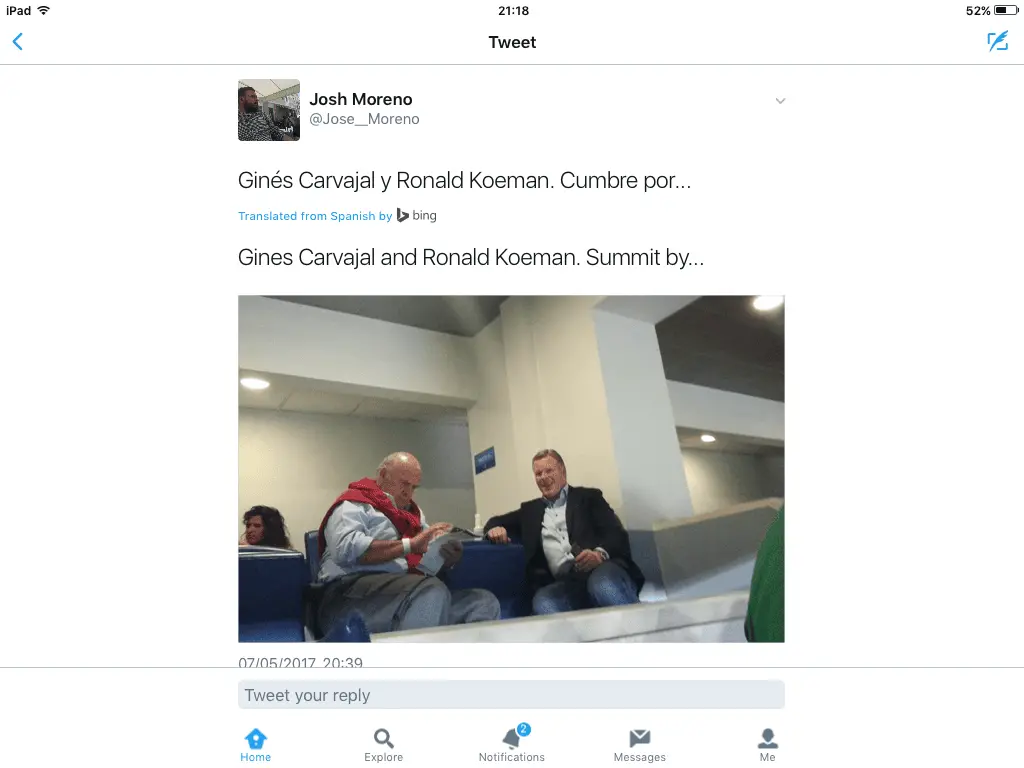1024x768 pixels.
Task: Open the tweet options chevron
Action: (780, 101)
